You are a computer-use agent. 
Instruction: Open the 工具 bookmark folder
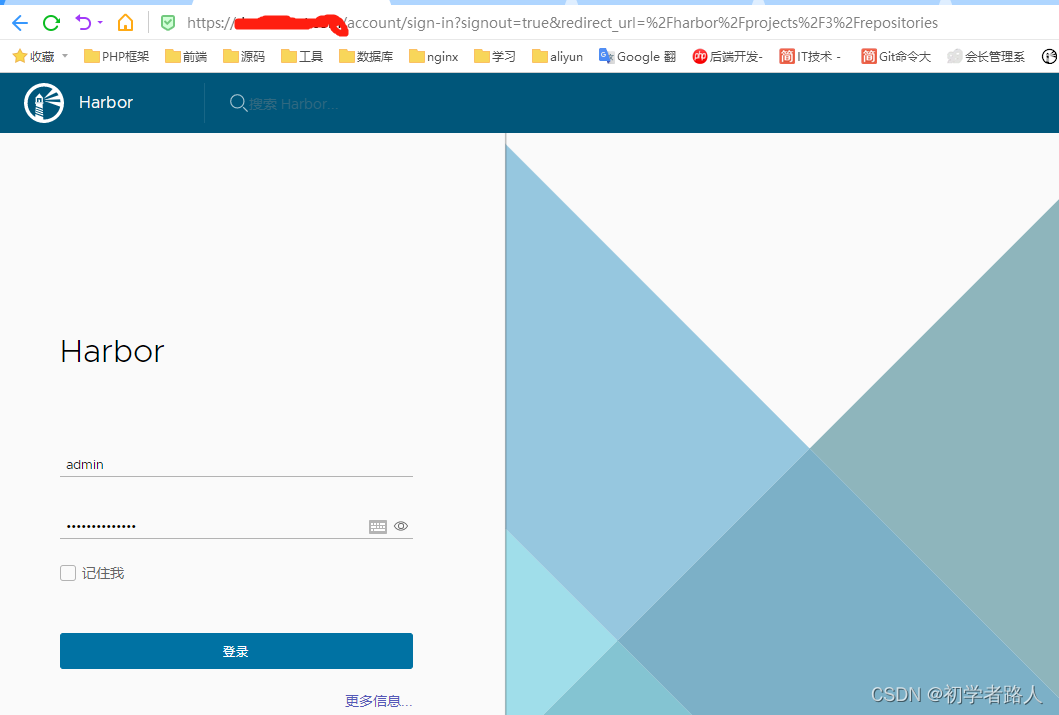(x=302, y=57)
